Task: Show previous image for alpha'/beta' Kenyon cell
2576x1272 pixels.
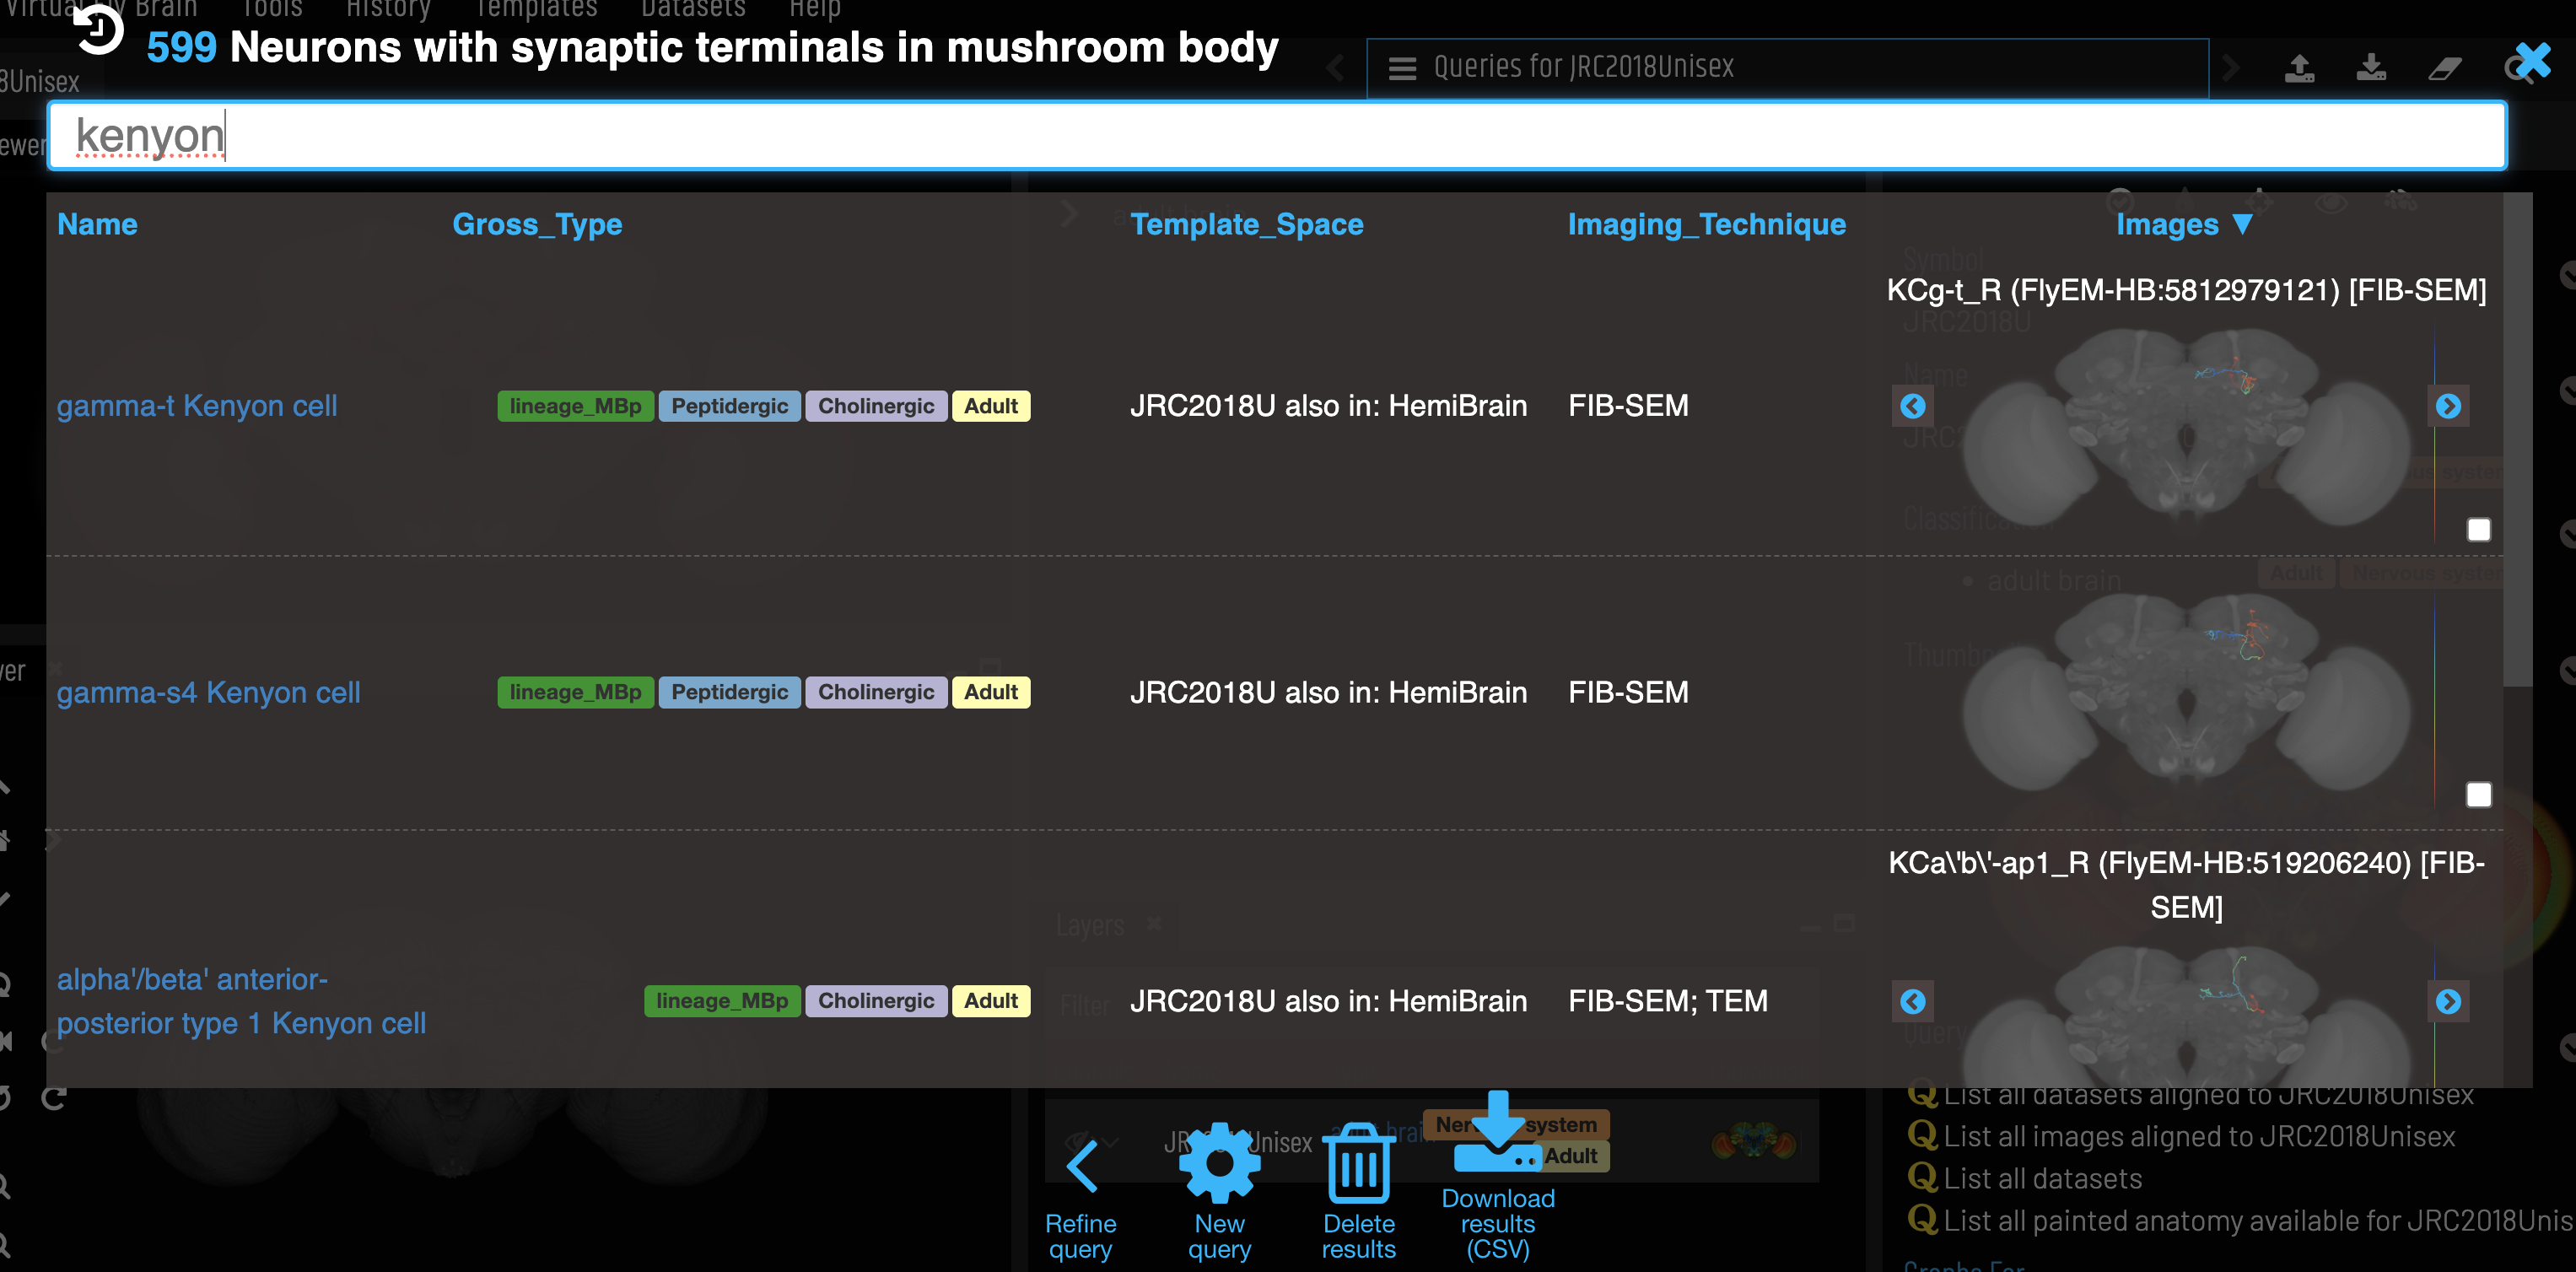Action: pyautogui.click(x=1912, y=1001)
